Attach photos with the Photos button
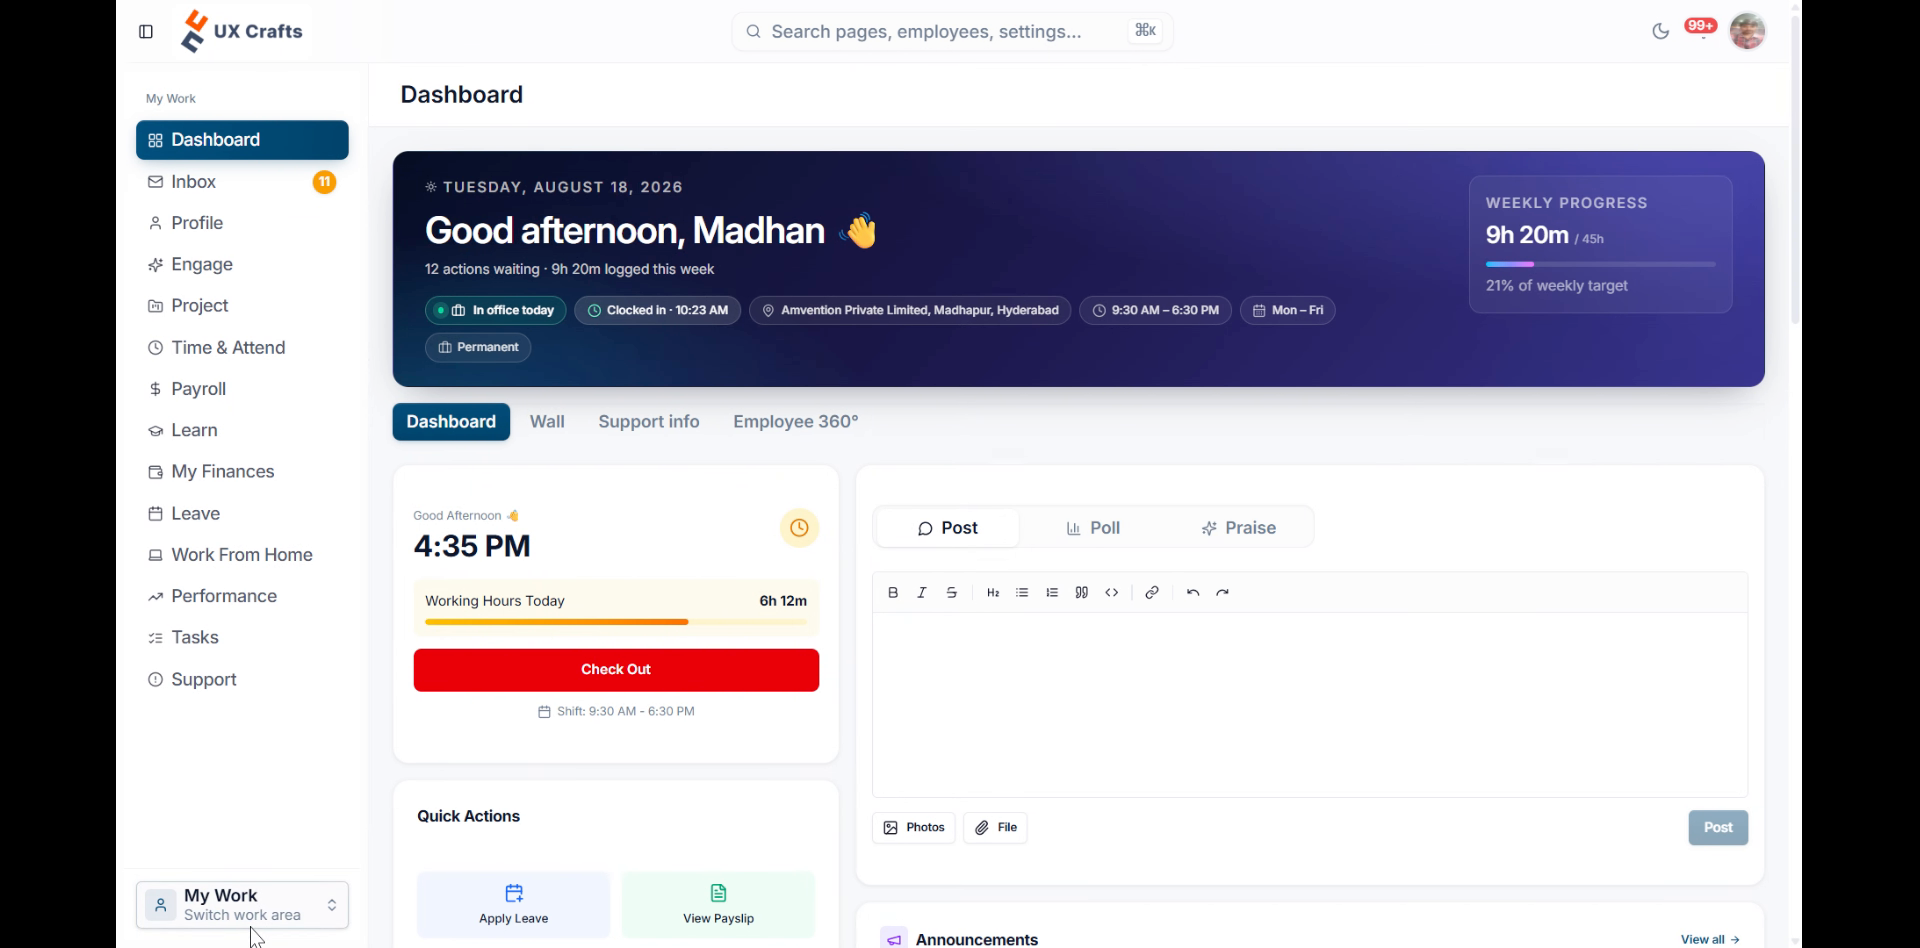The width and height of the screenshot is (1920, 948). 914,828
